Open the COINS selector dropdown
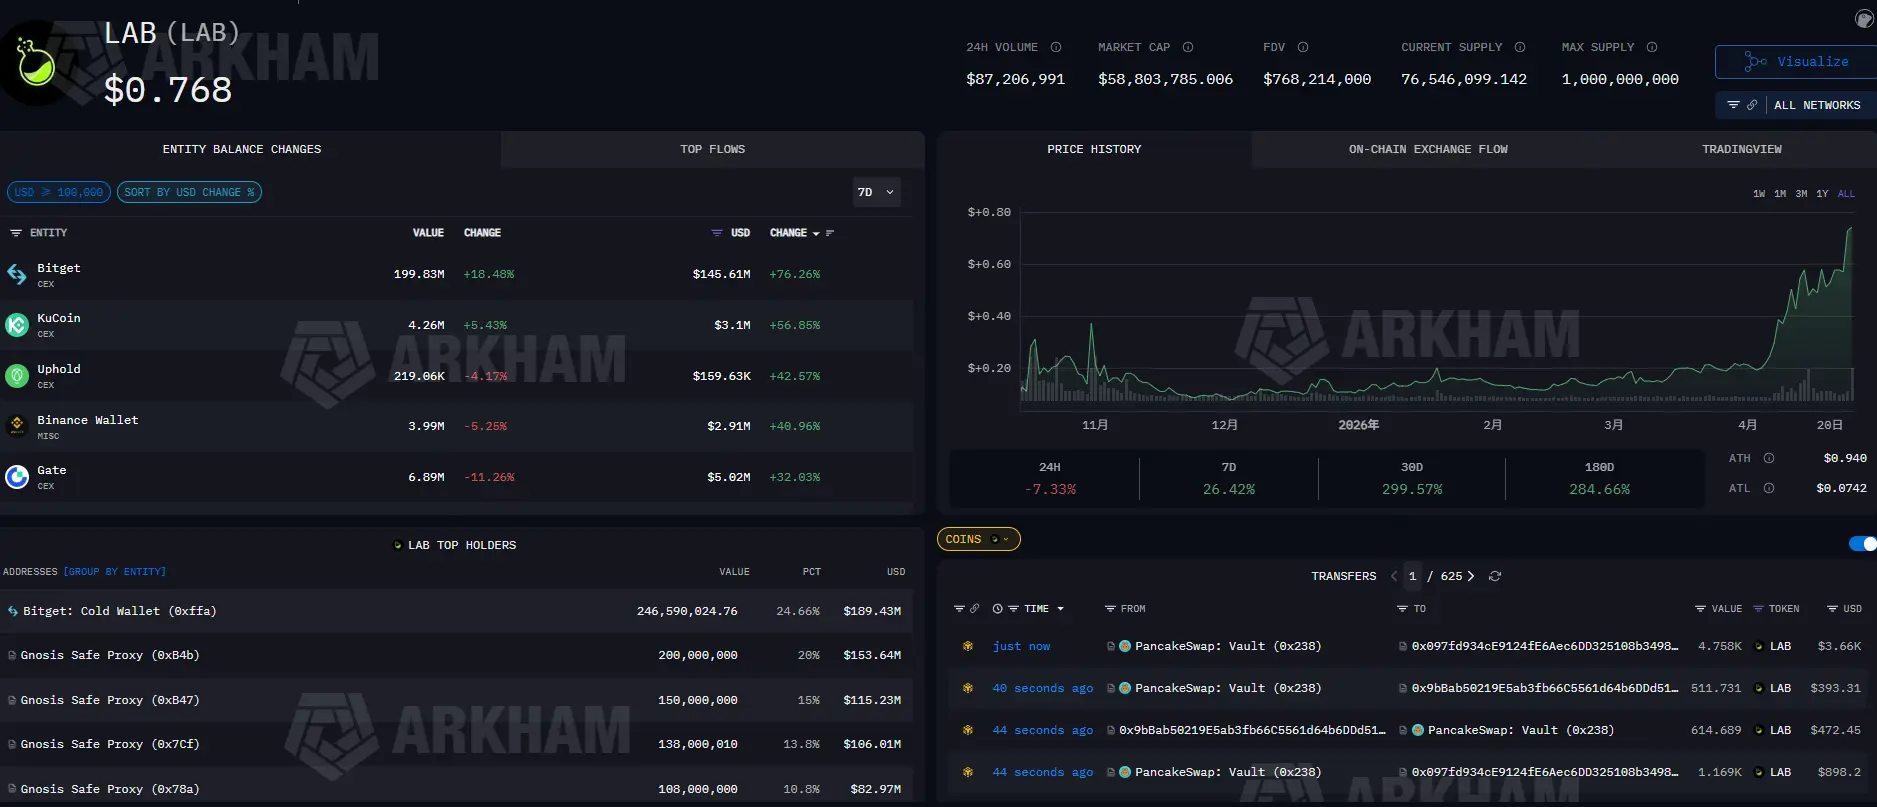Image resolution: width=1877 pixels, height=807 pixels. 978,539
